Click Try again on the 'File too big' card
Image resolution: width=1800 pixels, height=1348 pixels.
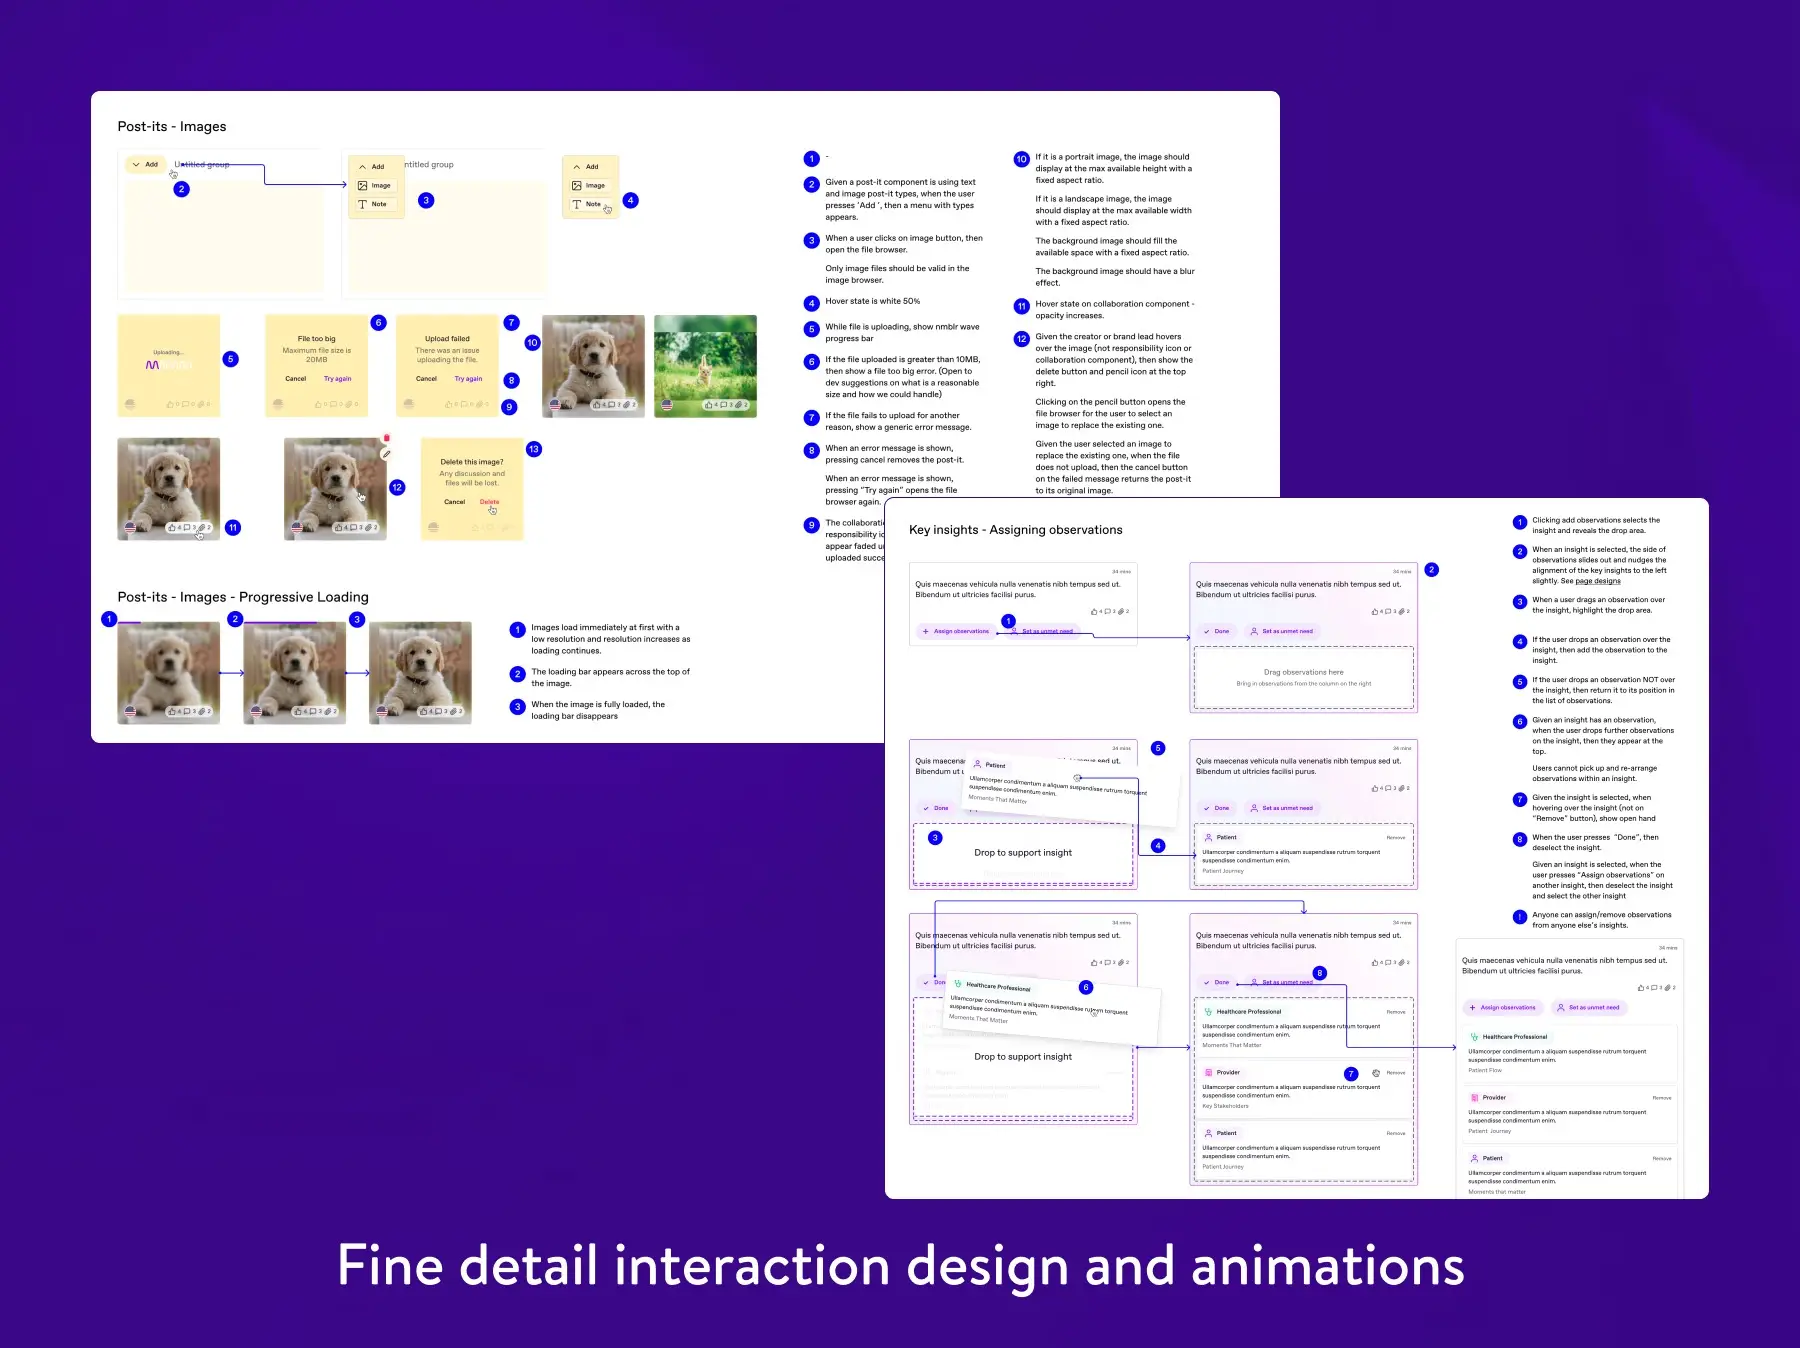pos(337,379)
